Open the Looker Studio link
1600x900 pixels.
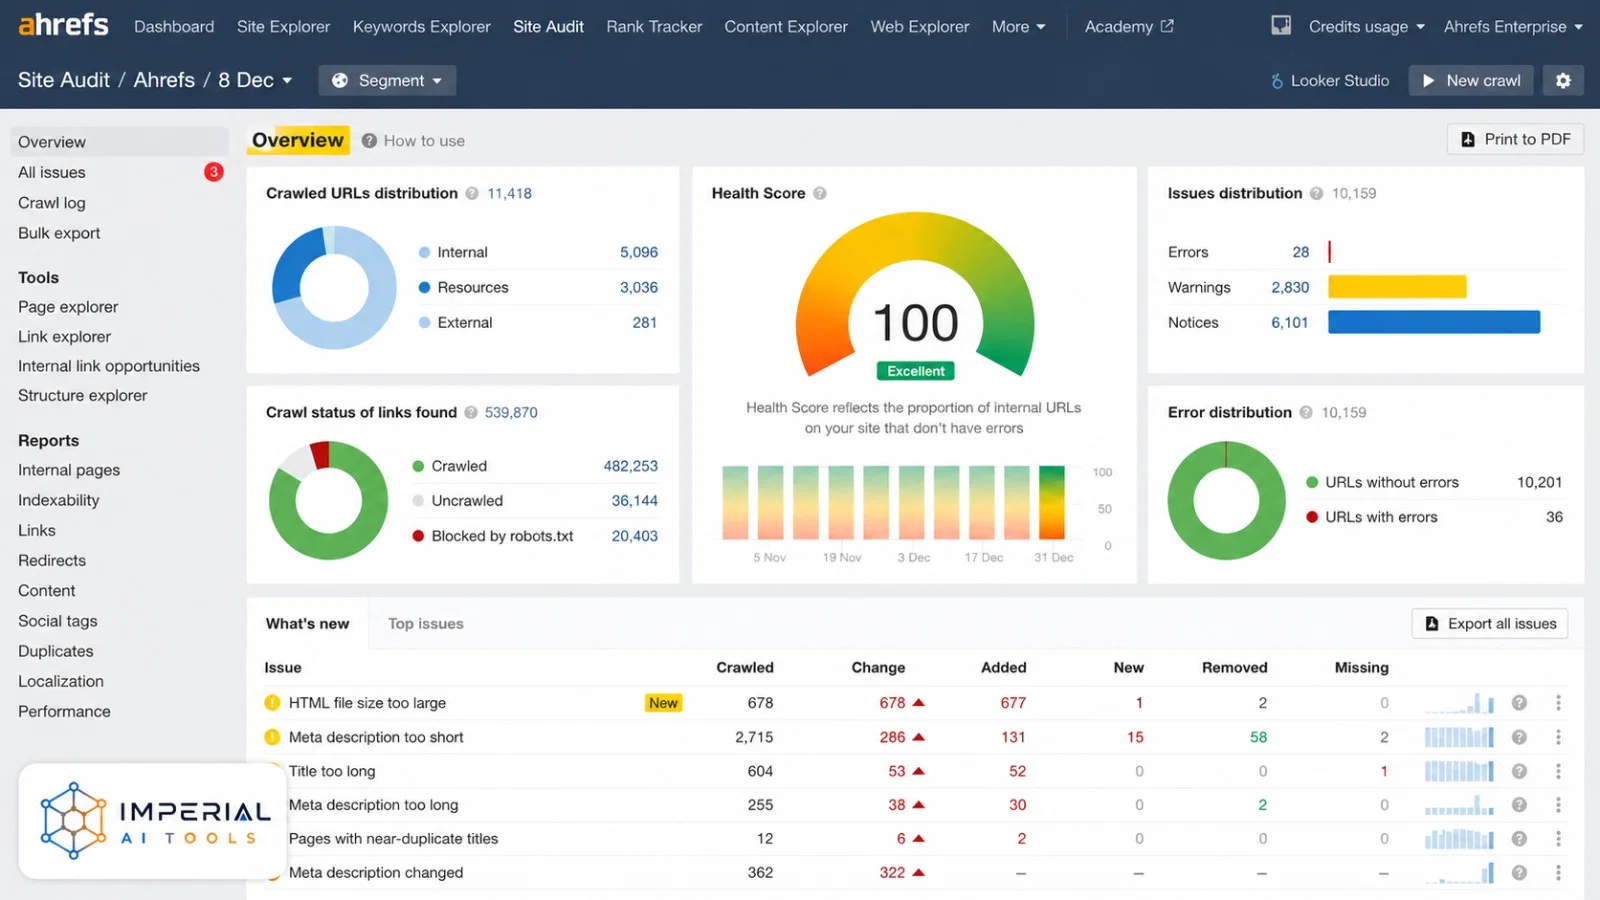1329,80
